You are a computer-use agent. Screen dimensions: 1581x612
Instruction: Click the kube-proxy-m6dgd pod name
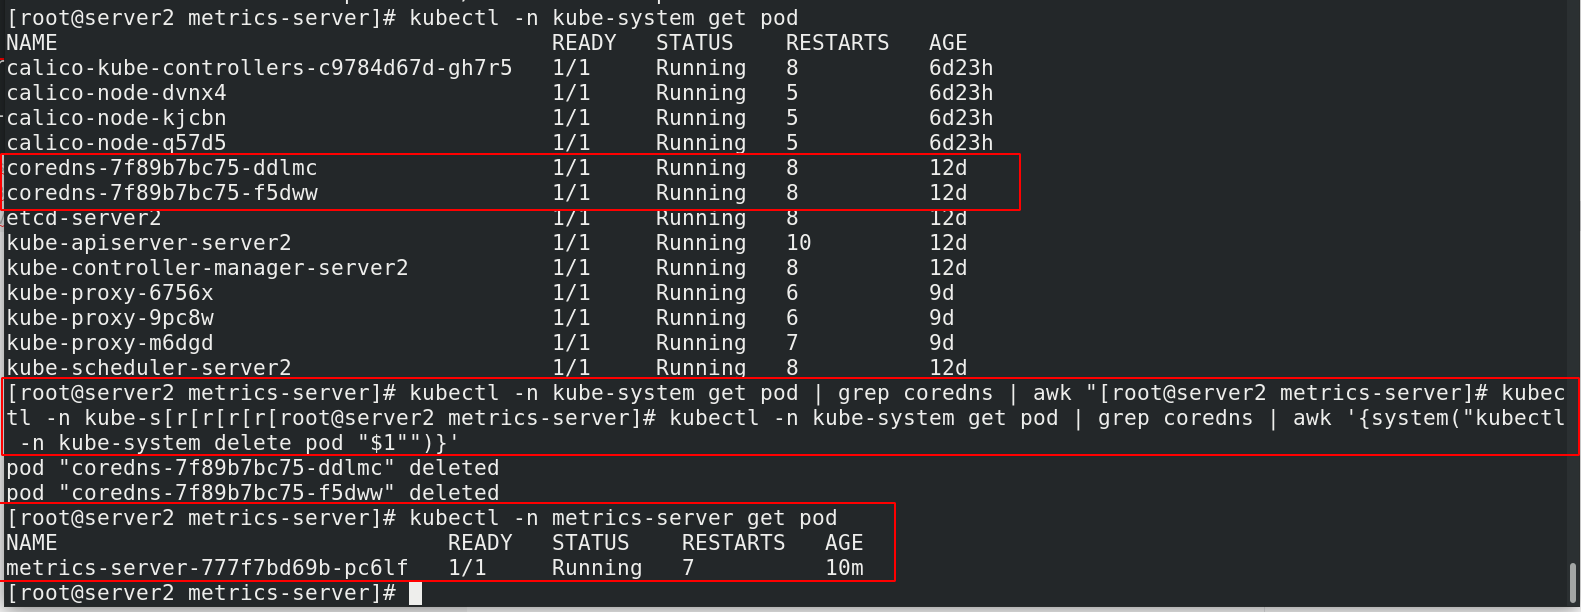coord(110,343)
